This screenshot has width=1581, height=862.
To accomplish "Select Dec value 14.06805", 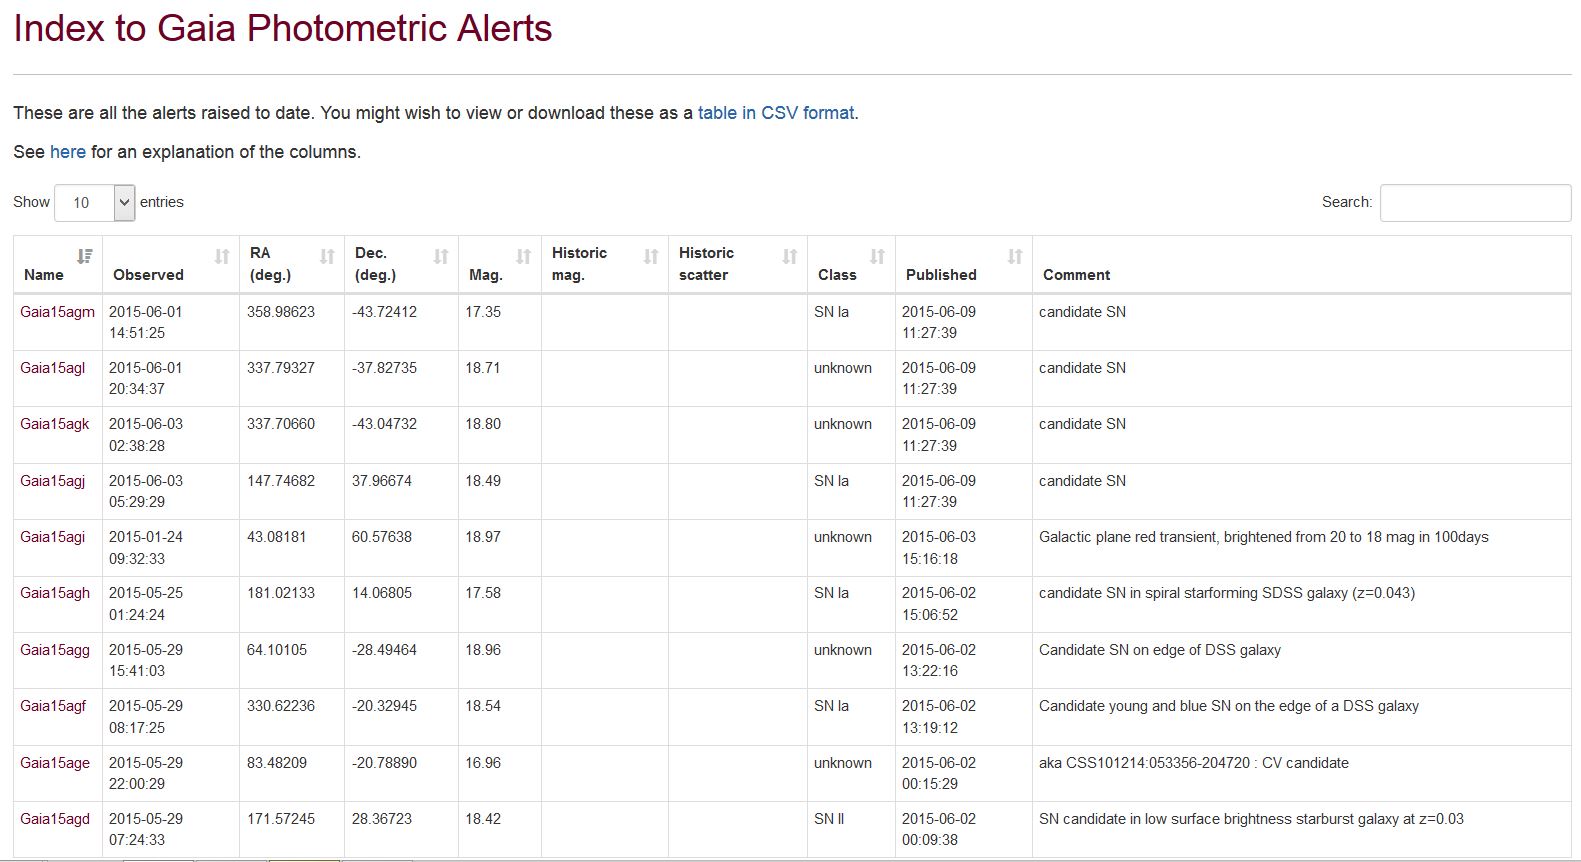I will pos(381,593).
